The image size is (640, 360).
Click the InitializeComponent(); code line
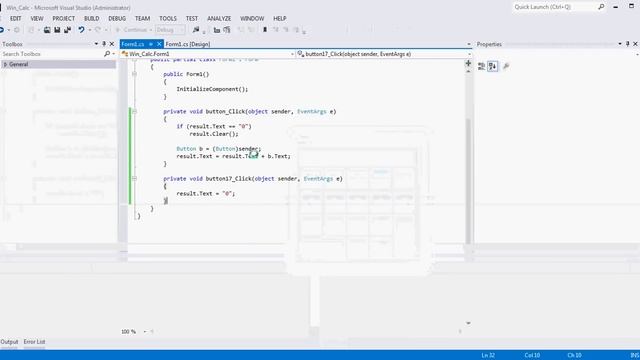coord(212,89)
